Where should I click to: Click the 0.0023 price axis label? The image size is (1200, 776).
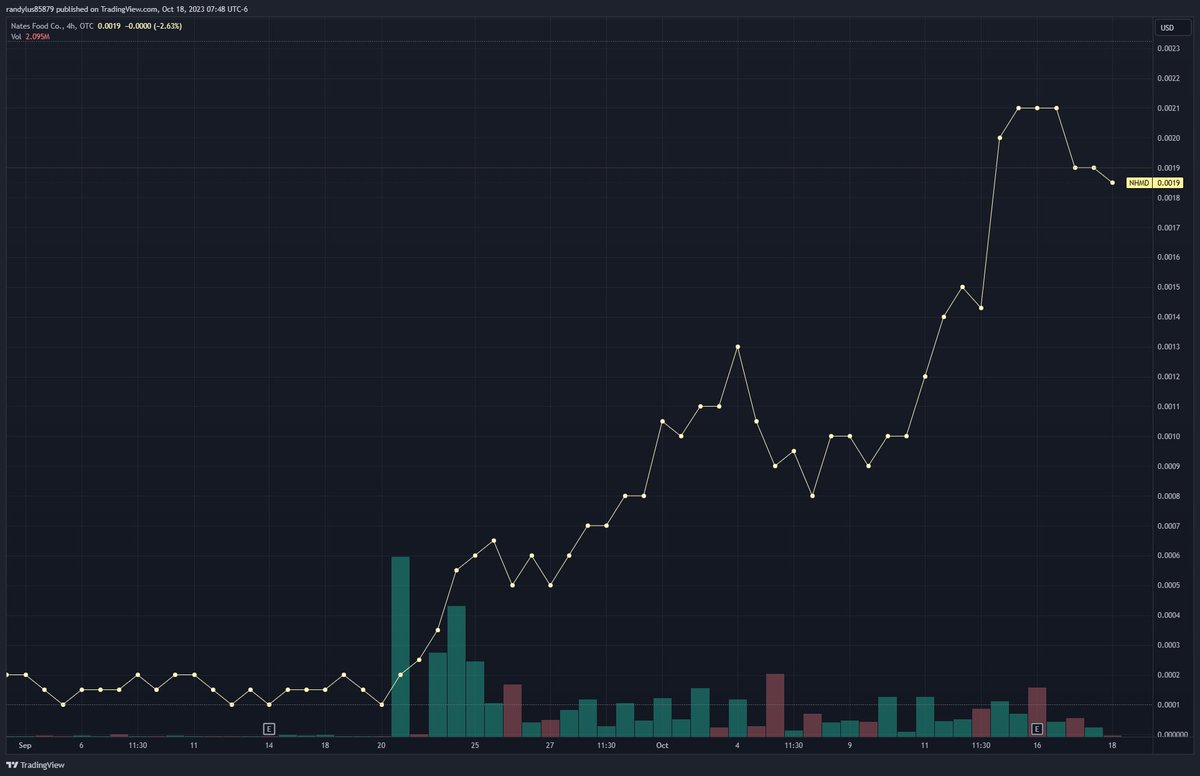[1168, 48]
